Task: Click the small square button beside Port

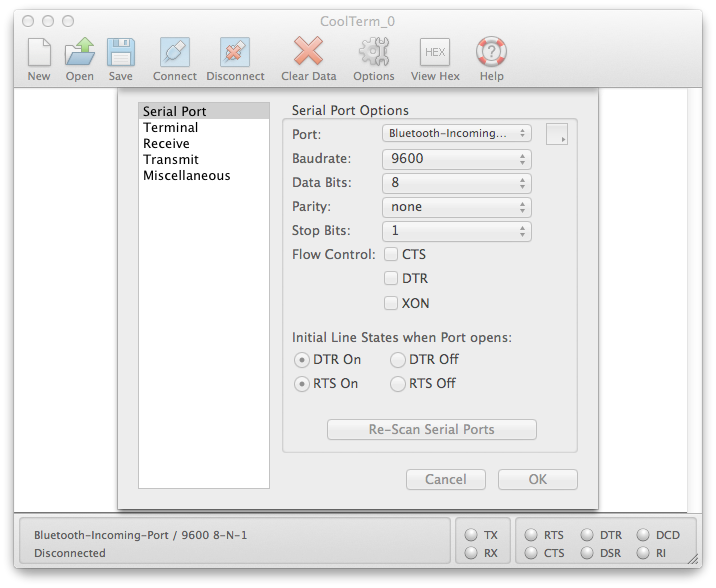Action: click(557, 134)
